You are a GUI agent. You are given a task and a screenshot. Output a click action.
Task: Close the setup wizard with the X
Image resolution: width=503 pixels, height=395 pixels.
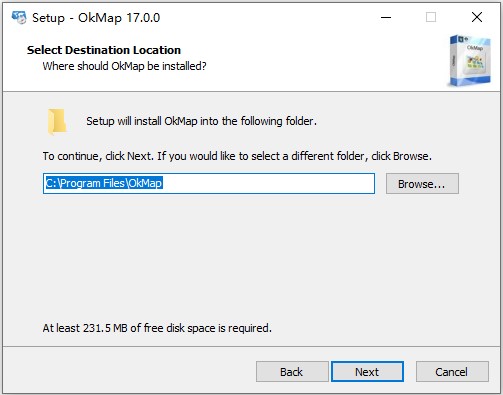click(477, 17)
